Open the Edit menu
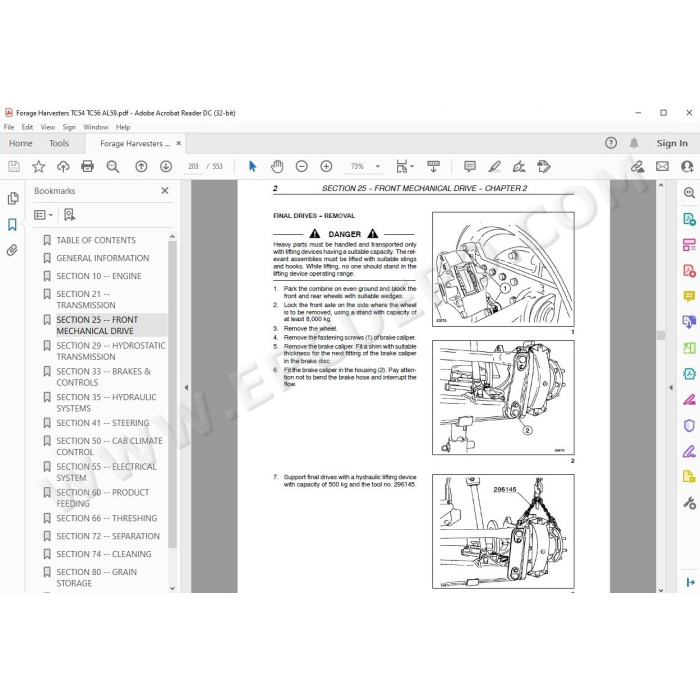The image size is (700, 700). 27,127
